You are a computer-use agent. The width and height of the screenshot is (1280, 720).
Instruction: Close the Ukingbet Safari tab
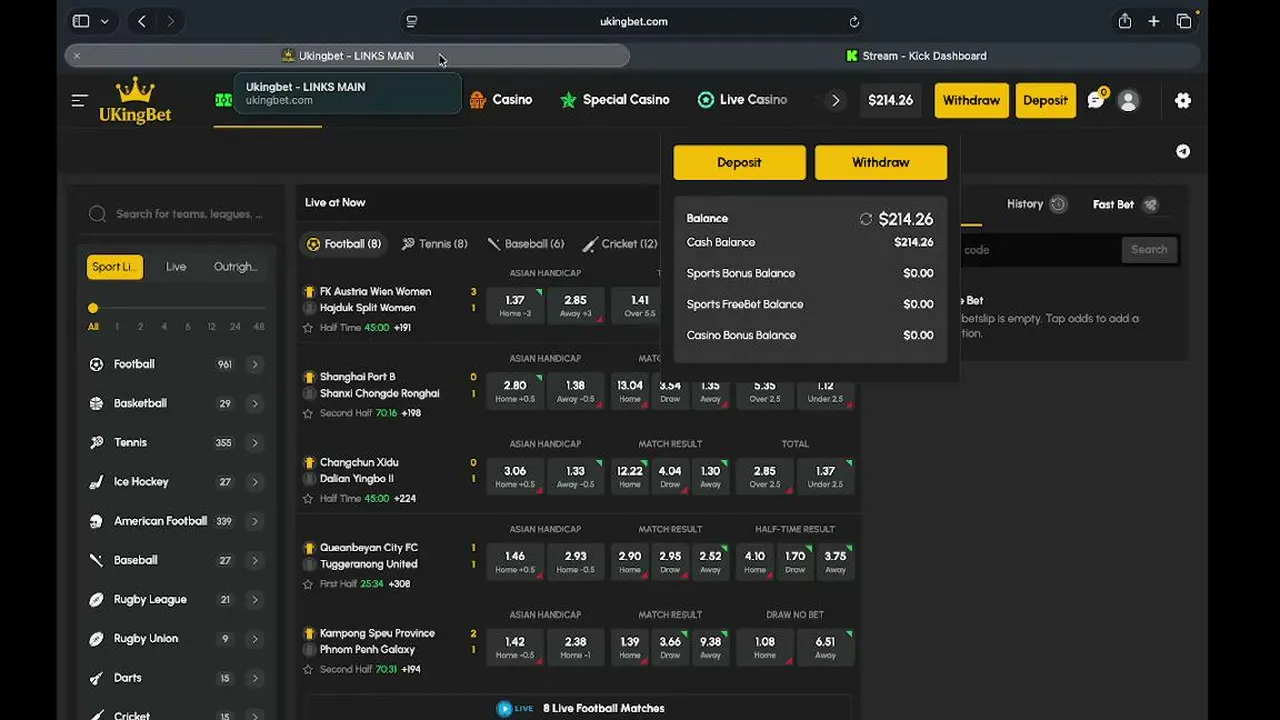[77, 56]
